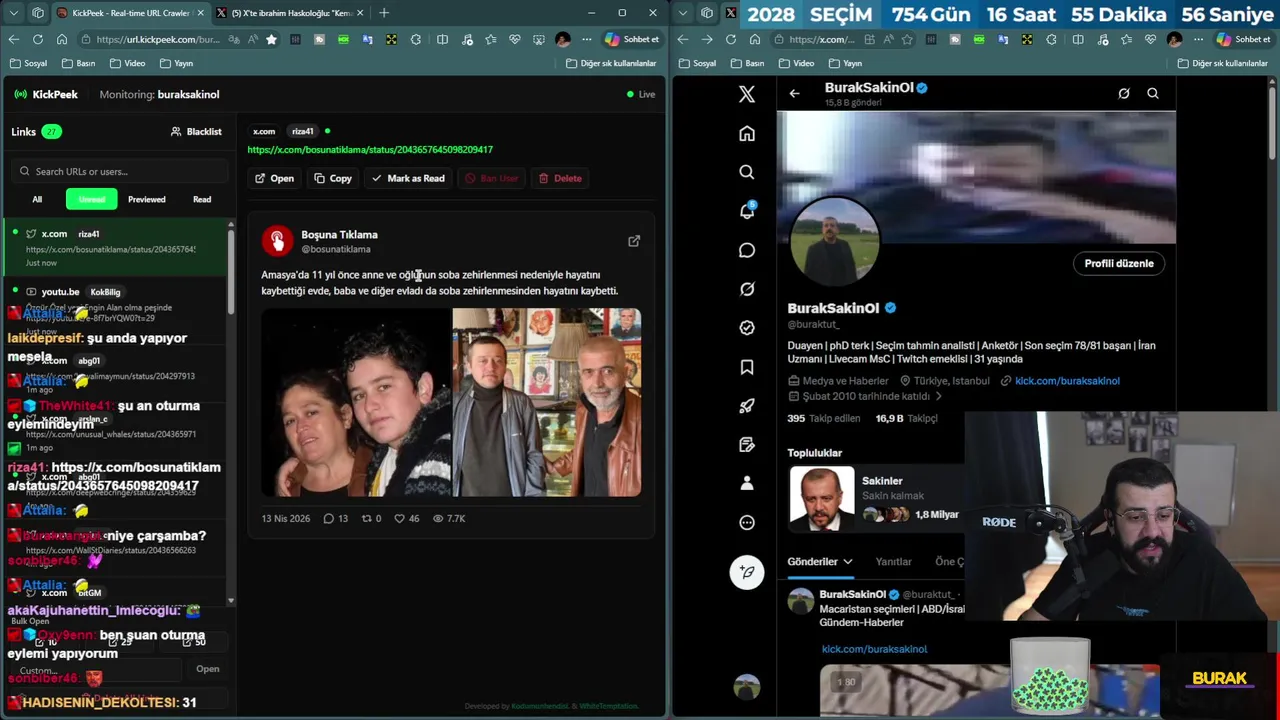Open Sakinler community card
Screen dimensions: 1280x720
pos(875,497)
